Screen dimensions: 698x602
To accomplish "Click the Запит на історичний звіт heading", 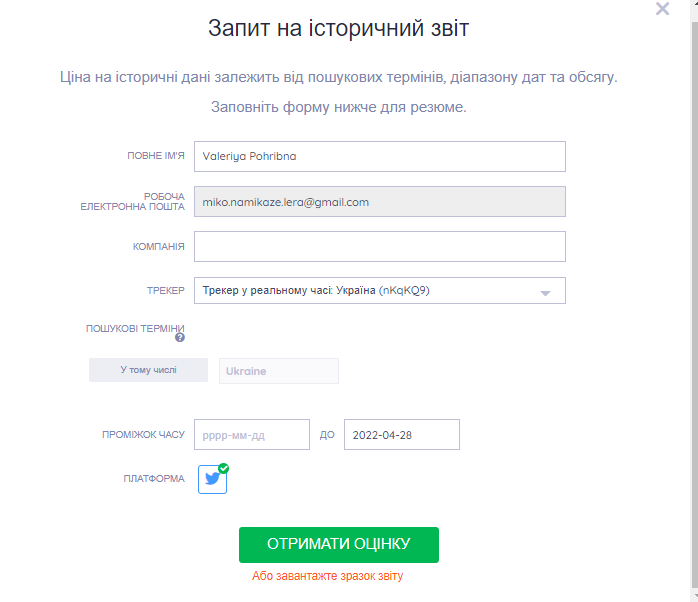I will pyautogui.click(x=338, y=28).
